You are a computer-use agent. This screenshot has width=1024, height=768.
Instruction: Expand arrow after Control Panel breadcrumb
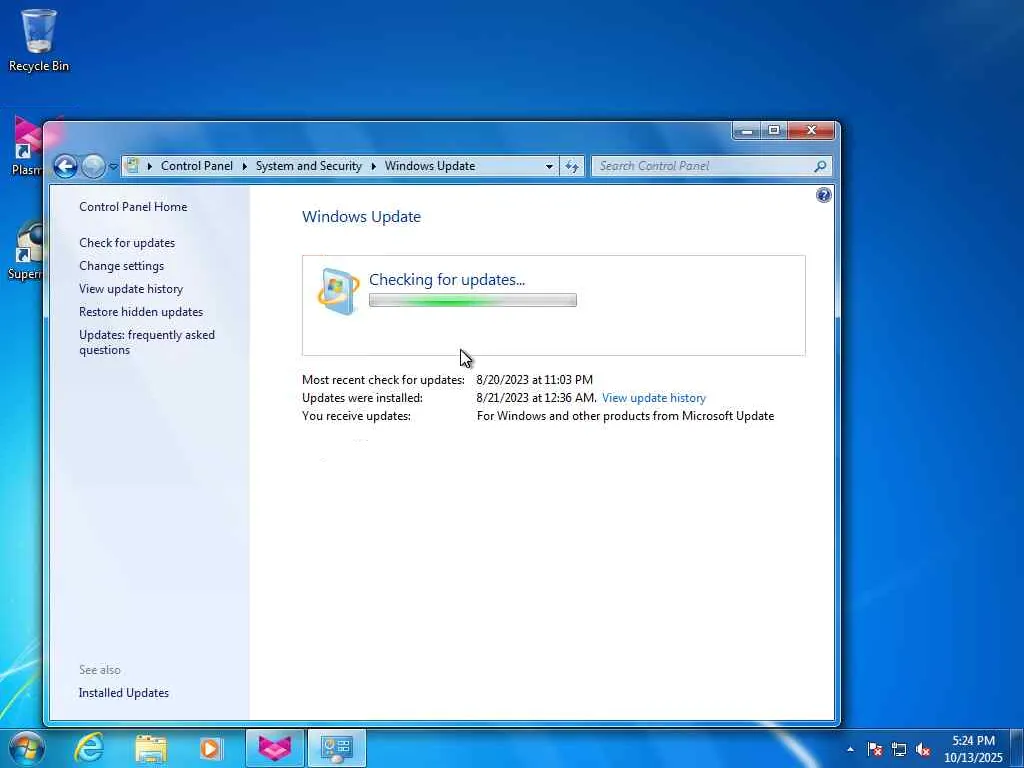244,166
